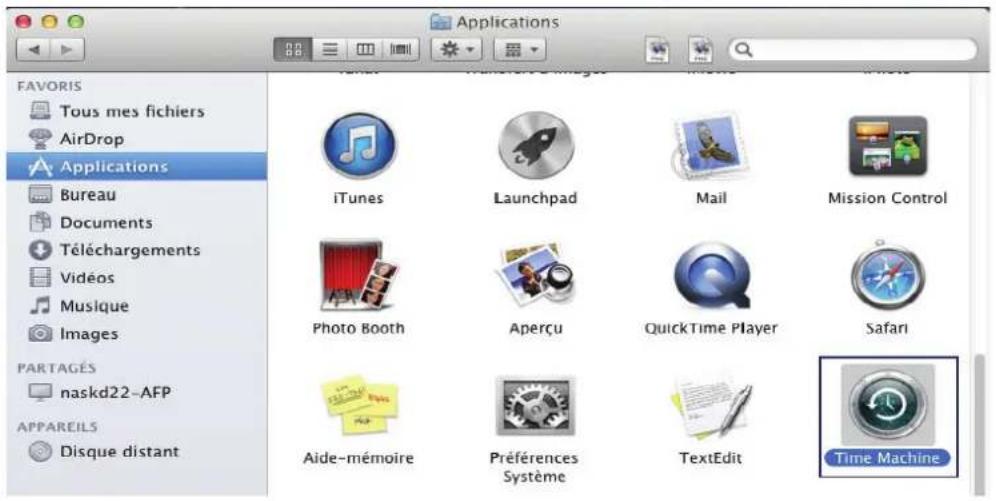Viewport: 996px width, 501px height.
Task: Zoom the window with green button
Action: (x=76, y=21)
